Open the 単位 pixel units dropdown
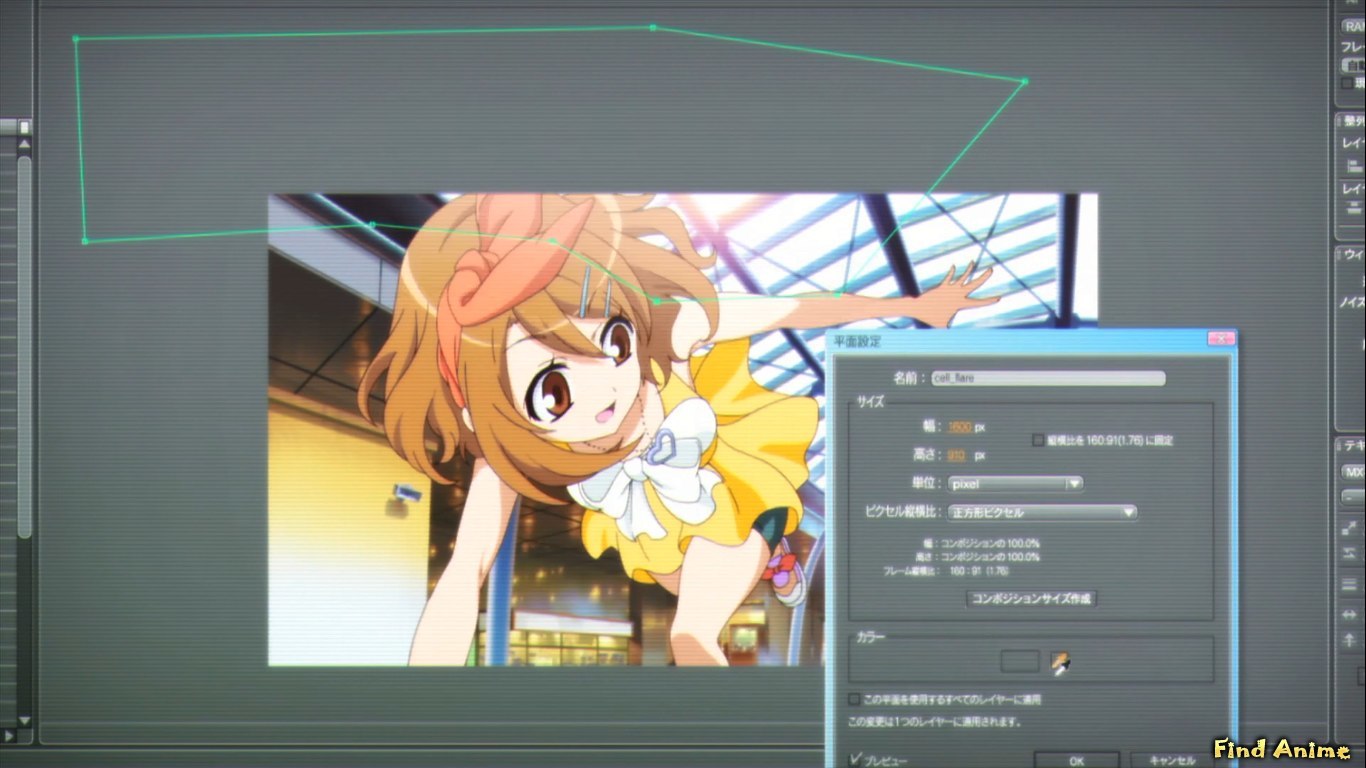This screenshot has width=1366, height=768. [1014, 483]
